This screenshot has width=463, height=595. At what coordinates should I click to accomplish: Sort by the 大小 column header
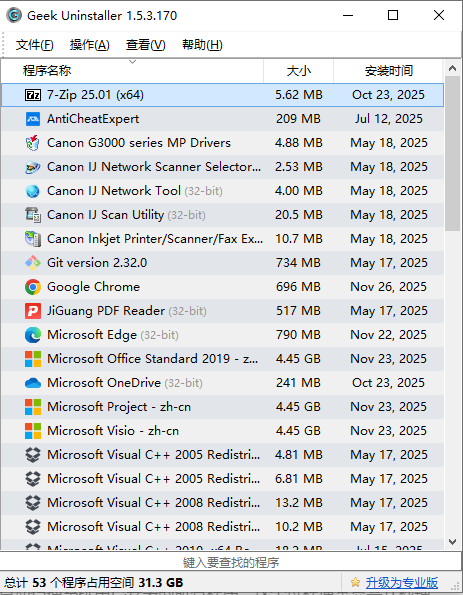point(298,71)
